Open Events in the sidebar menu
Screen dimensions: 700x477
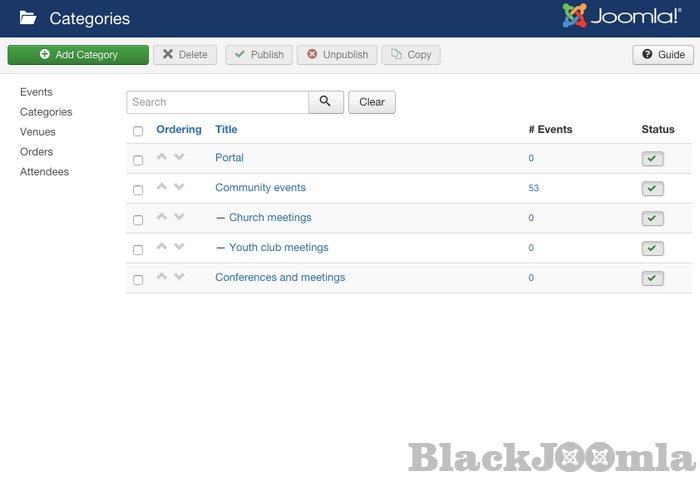tap(36, 92)
